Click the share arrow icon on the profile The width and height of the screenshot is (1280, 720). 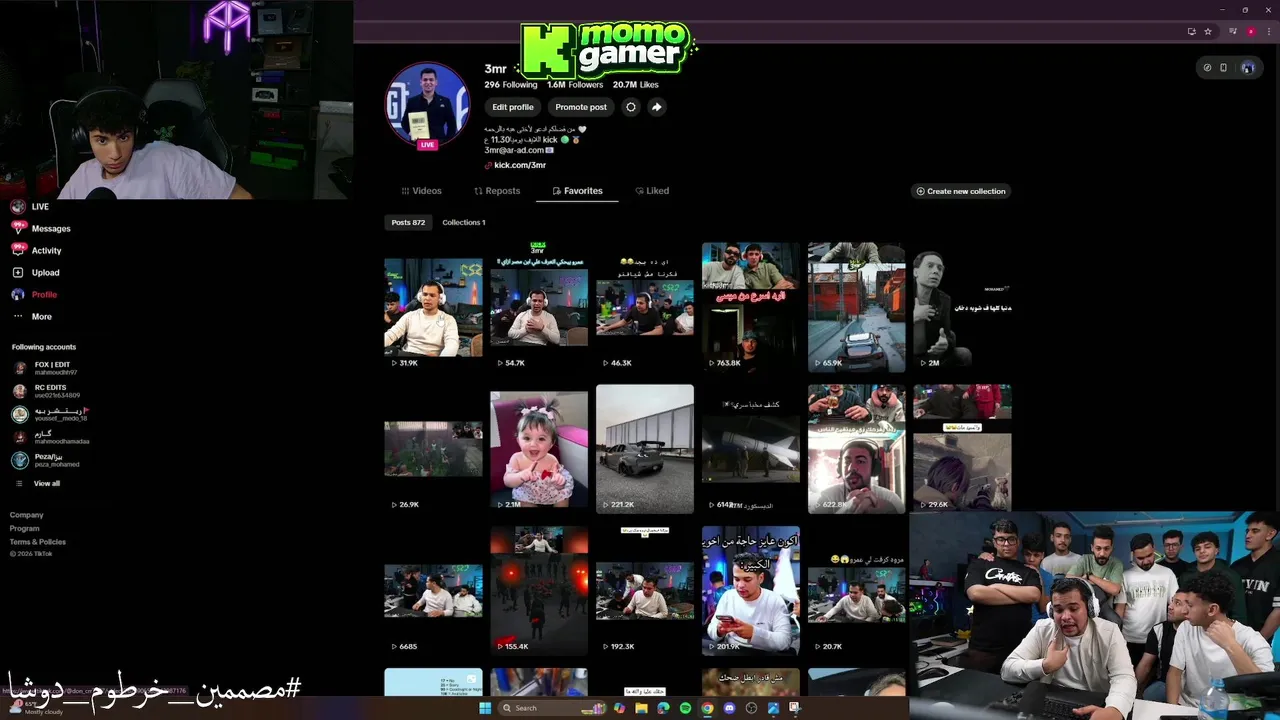pos(656,107)
